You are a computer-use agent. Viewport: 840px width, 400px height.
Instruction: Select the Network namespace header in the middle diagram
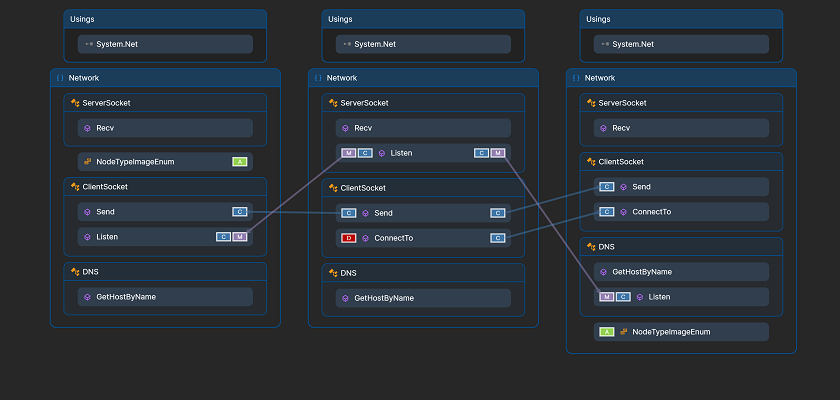(x=342, y=78)
